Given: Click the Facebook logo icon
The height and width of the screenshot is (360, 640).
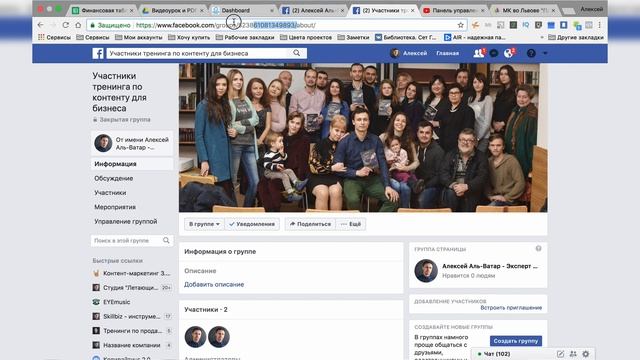Looking at the screenshot, I should (98, 53).
